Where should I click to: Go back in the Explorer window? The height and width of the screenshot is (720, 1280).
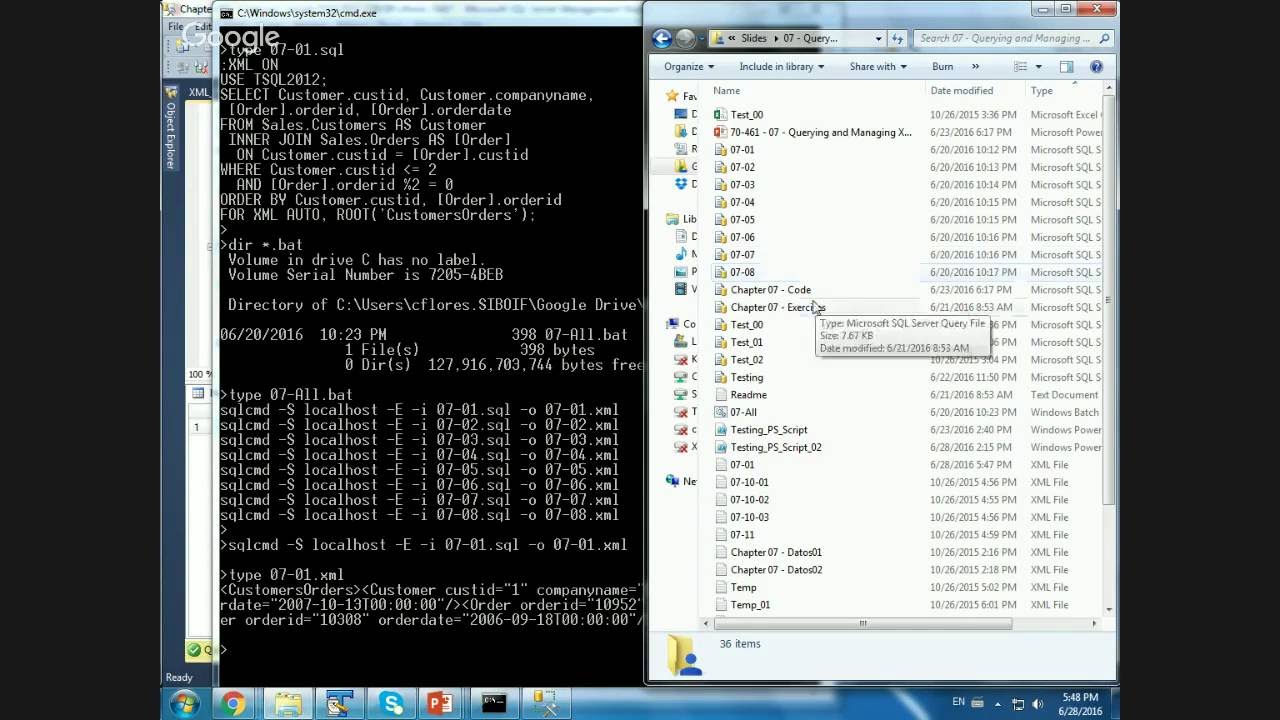point(662,39)
